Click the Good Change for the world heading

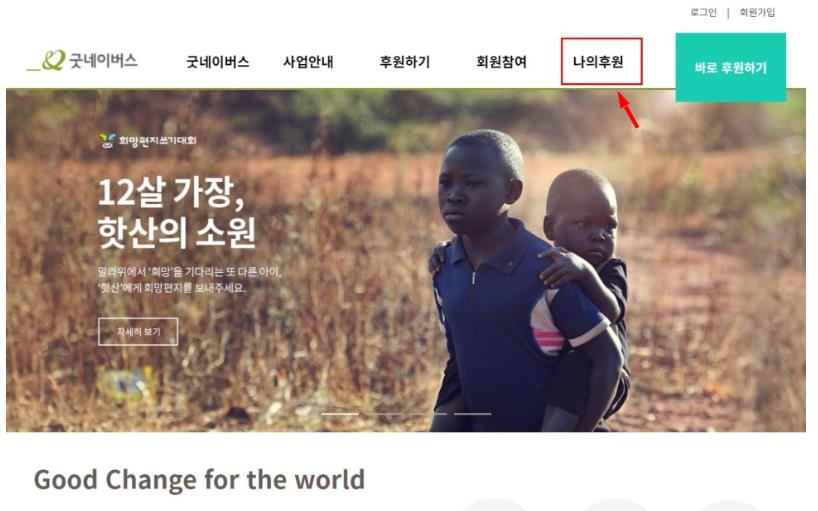[199, 480]
